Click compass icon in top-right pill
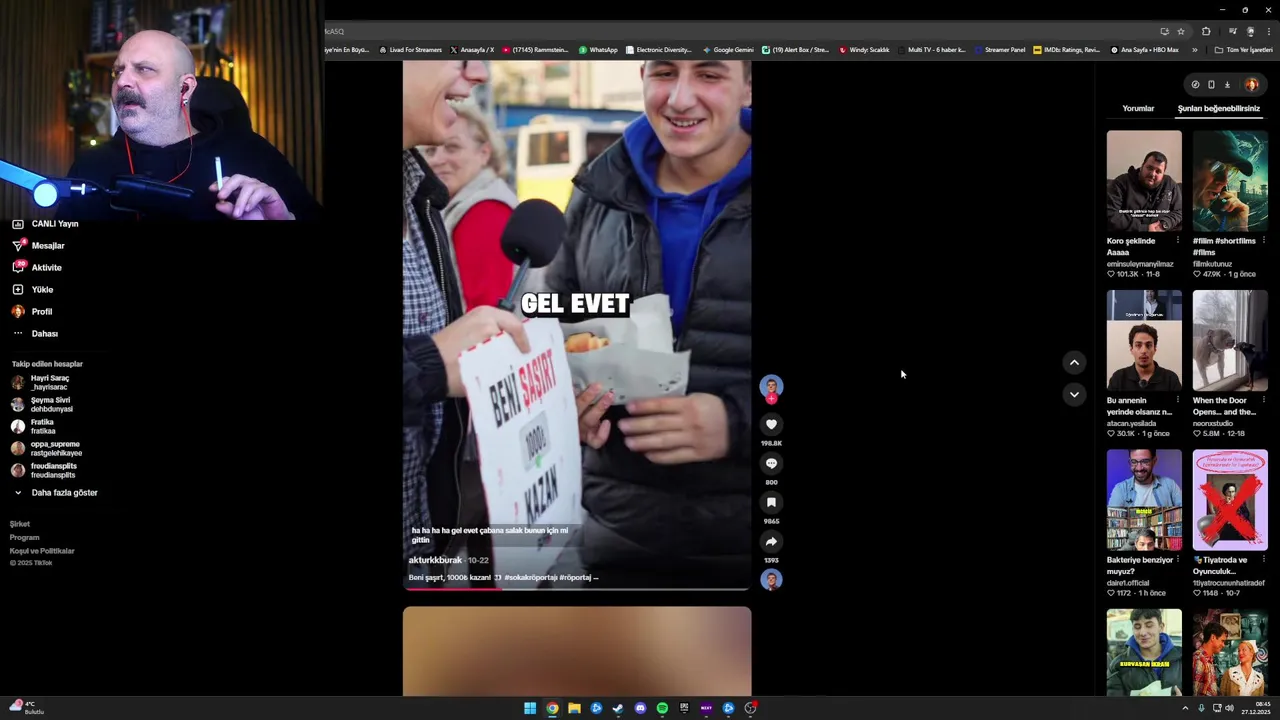The height and width of the screenshot is (720, 1280). coord(1195,85)
